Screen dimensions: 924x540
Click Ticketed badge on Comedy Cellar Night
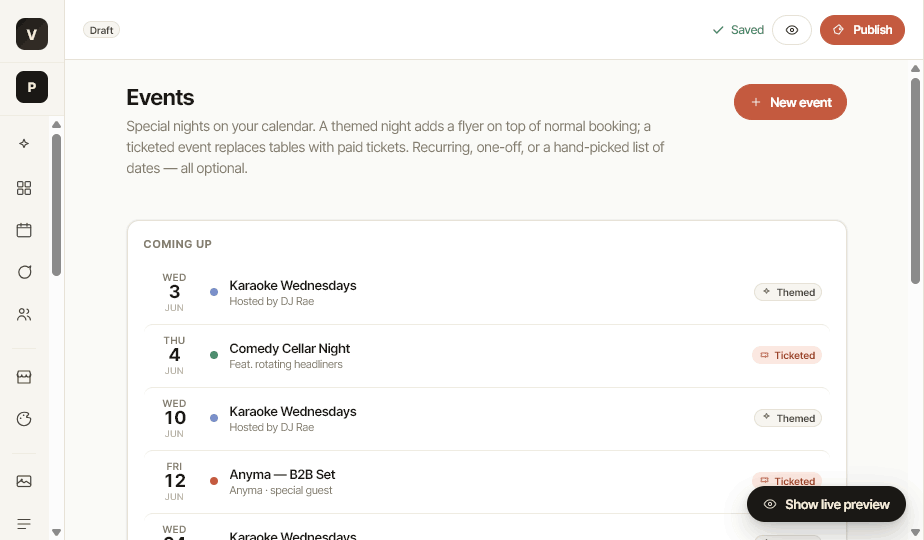pyautogui.click(x=787, y=355)
